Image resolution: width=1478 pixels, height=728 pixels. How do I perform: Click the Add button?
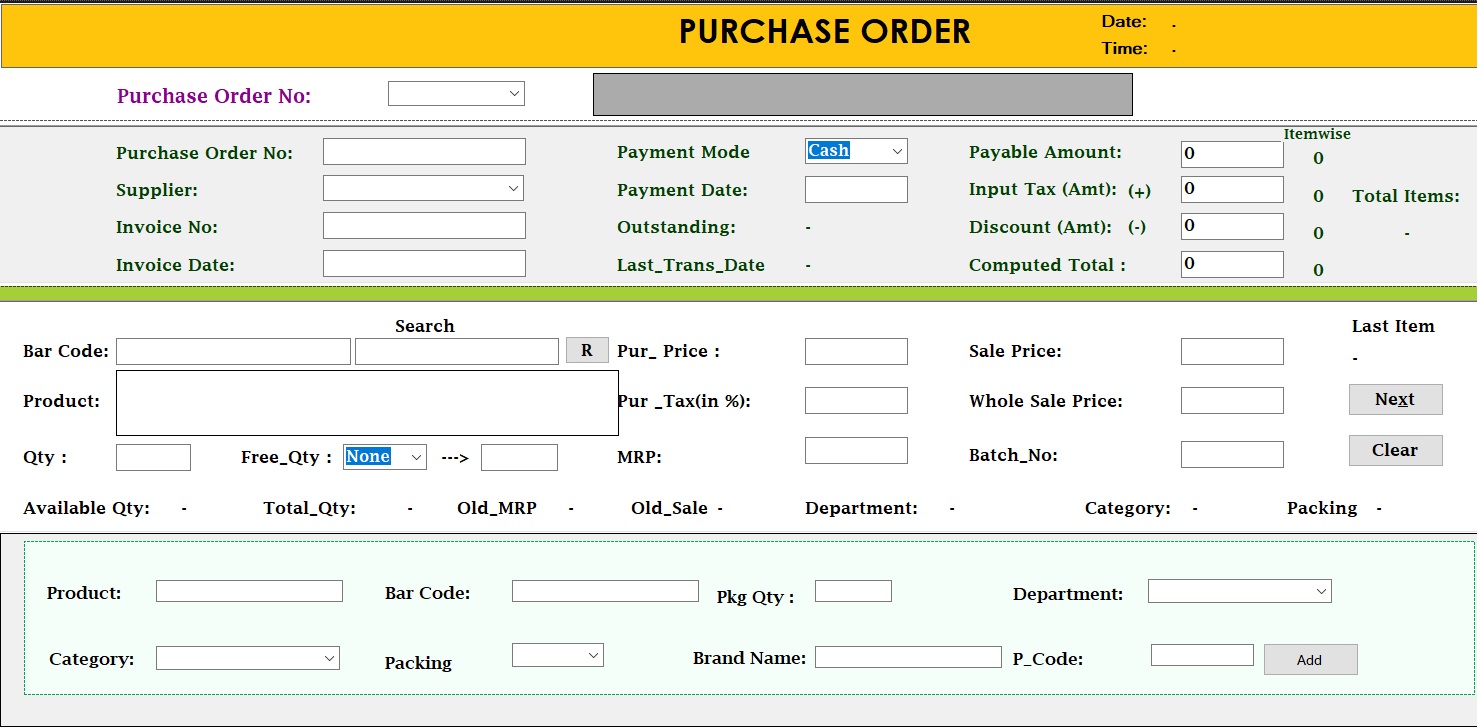pos(1310,660)
